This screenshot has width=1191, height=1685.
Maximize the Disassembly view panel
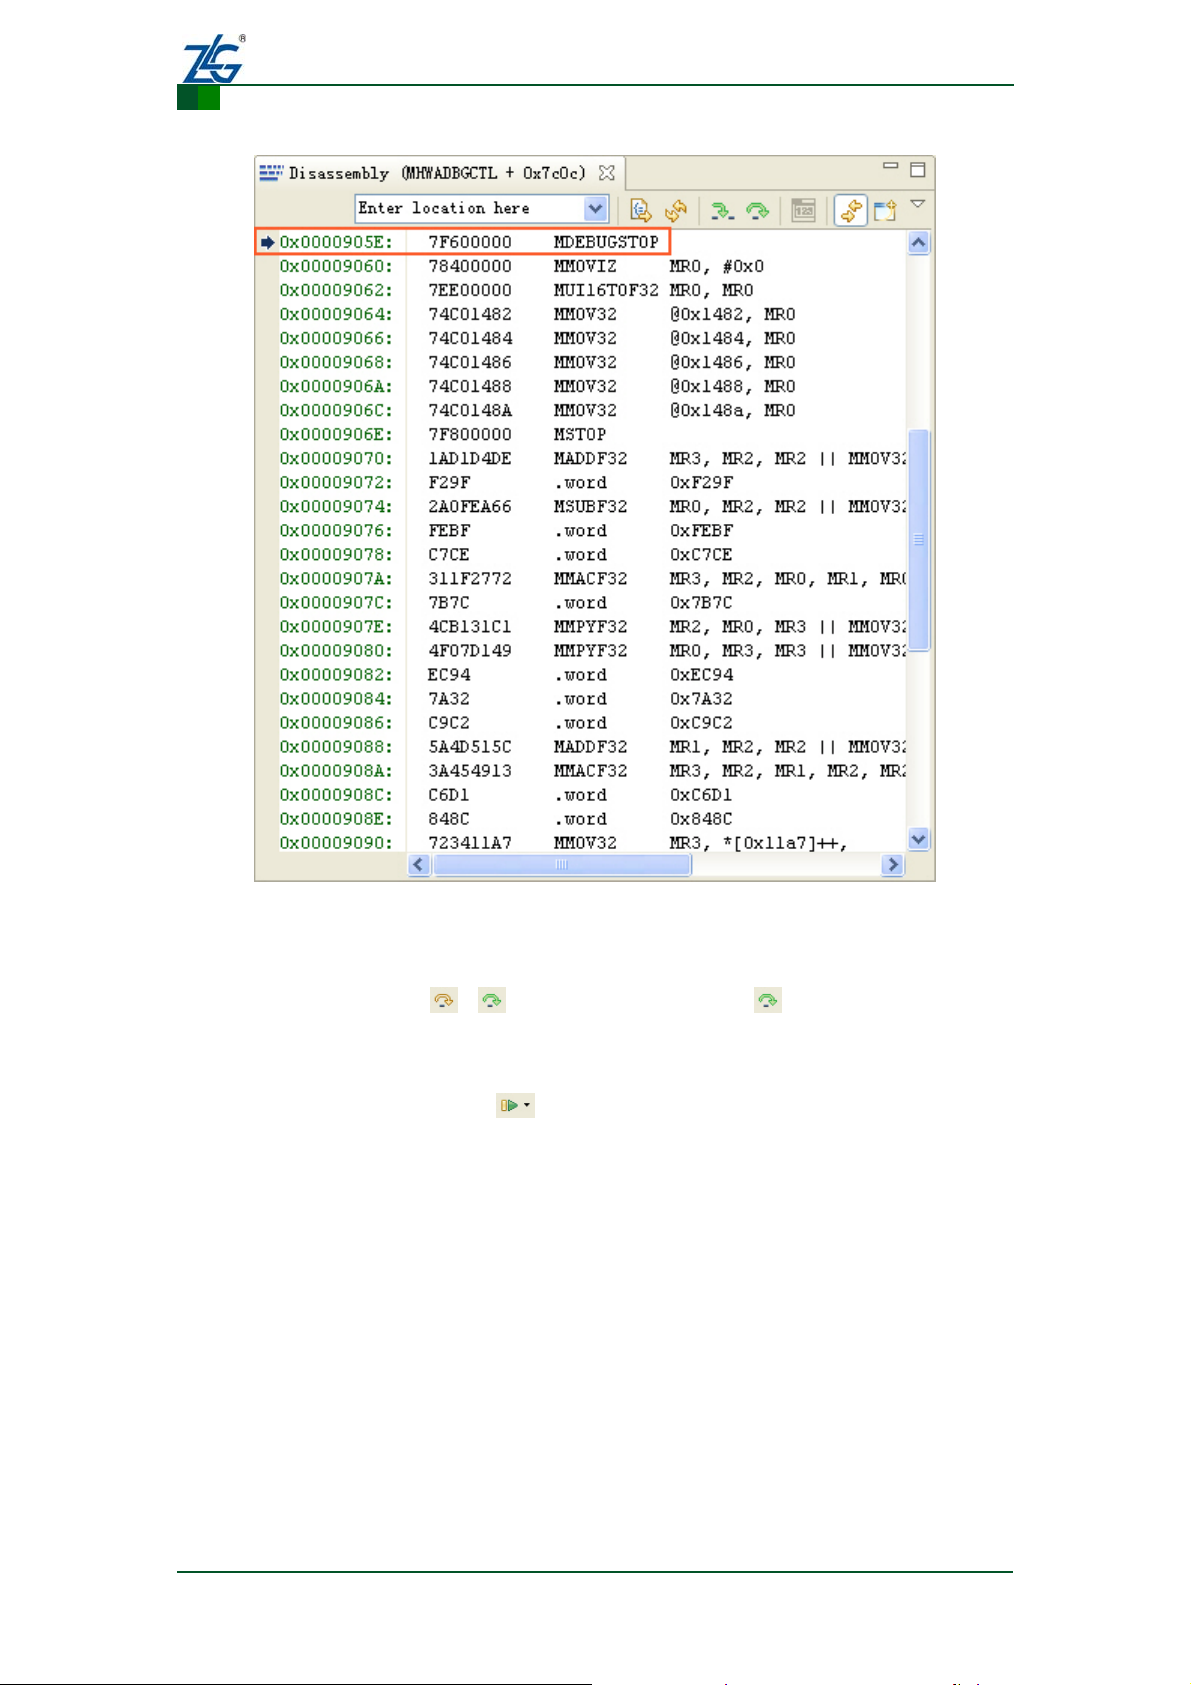click(918, 169)
